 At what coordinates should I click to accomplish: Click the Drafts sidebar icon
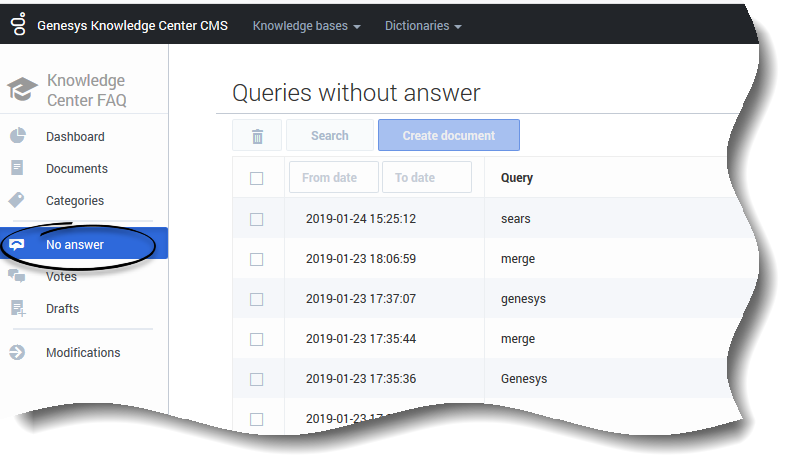[17, 309]
